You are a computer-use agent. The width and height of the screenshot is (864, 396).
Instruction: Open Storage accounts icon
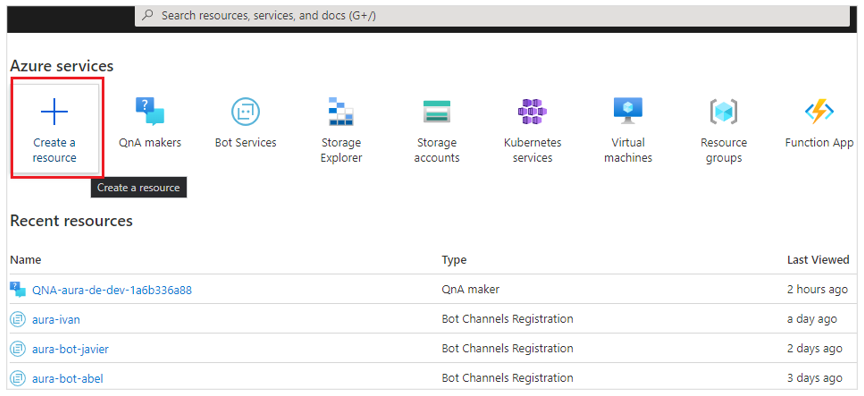[436, 112]
